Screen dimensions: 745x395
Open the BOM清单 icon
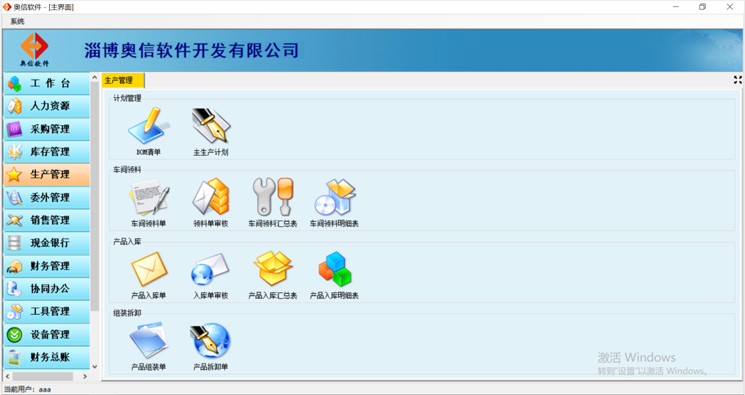[x=149, y=126]
